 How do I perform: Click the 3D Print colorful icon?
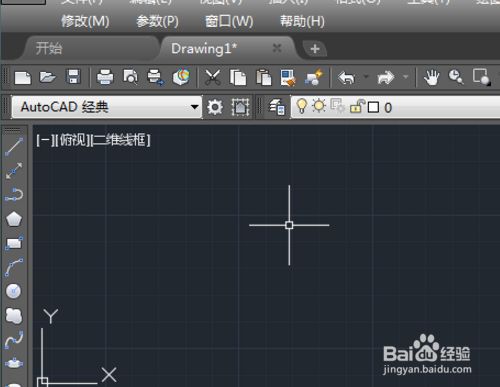point(181,77)
